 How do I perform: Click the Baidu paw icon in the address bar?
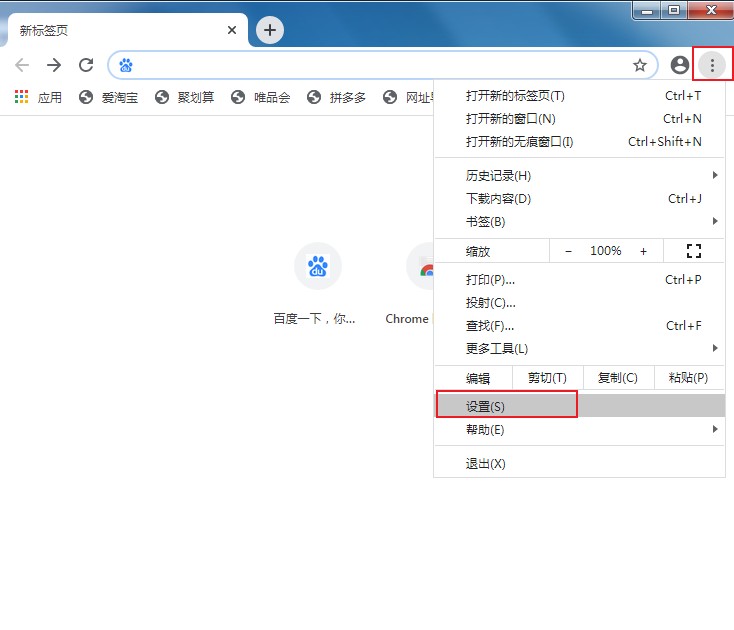(125, 65)
